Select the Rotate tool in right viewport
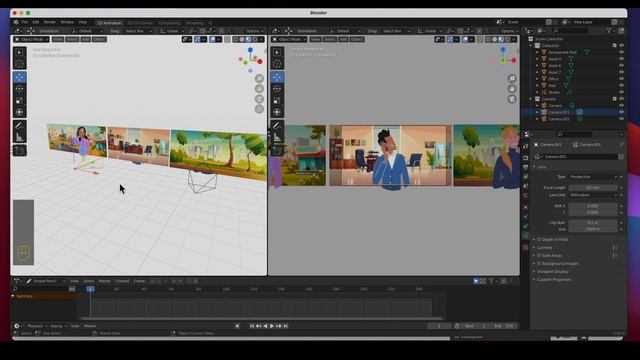Viewport: 640px width, 360px height. click(x=277, y=89)
